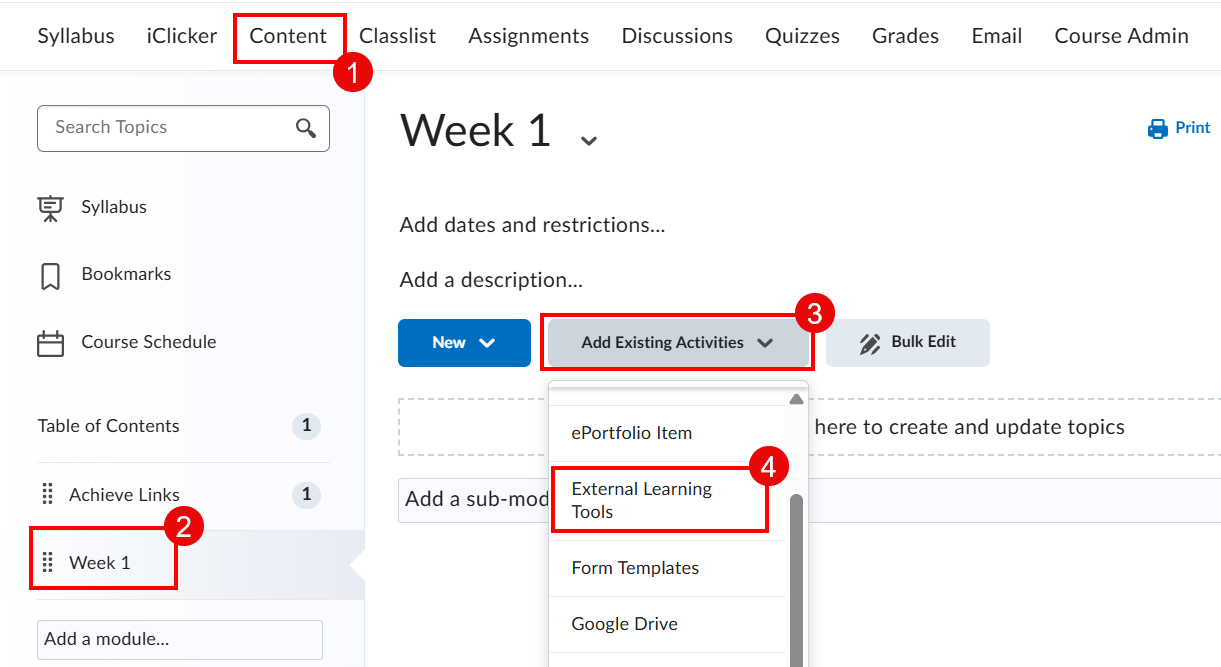Image resolution: width=1221 pixels, height=667 pixels.
Task: Click the printer icon next to Print
Action: coord(1156,128)
